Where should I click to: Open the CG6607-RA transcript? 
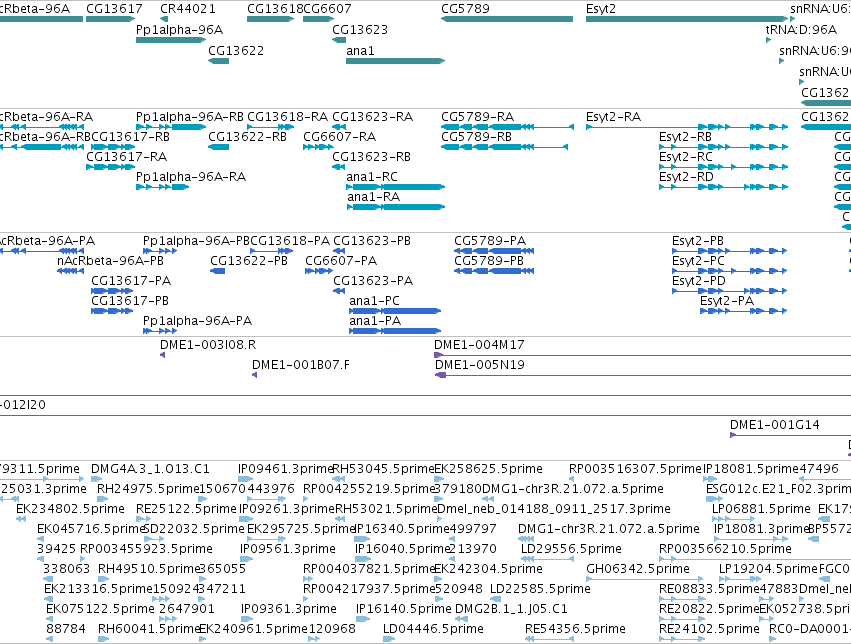pos(318,147)
